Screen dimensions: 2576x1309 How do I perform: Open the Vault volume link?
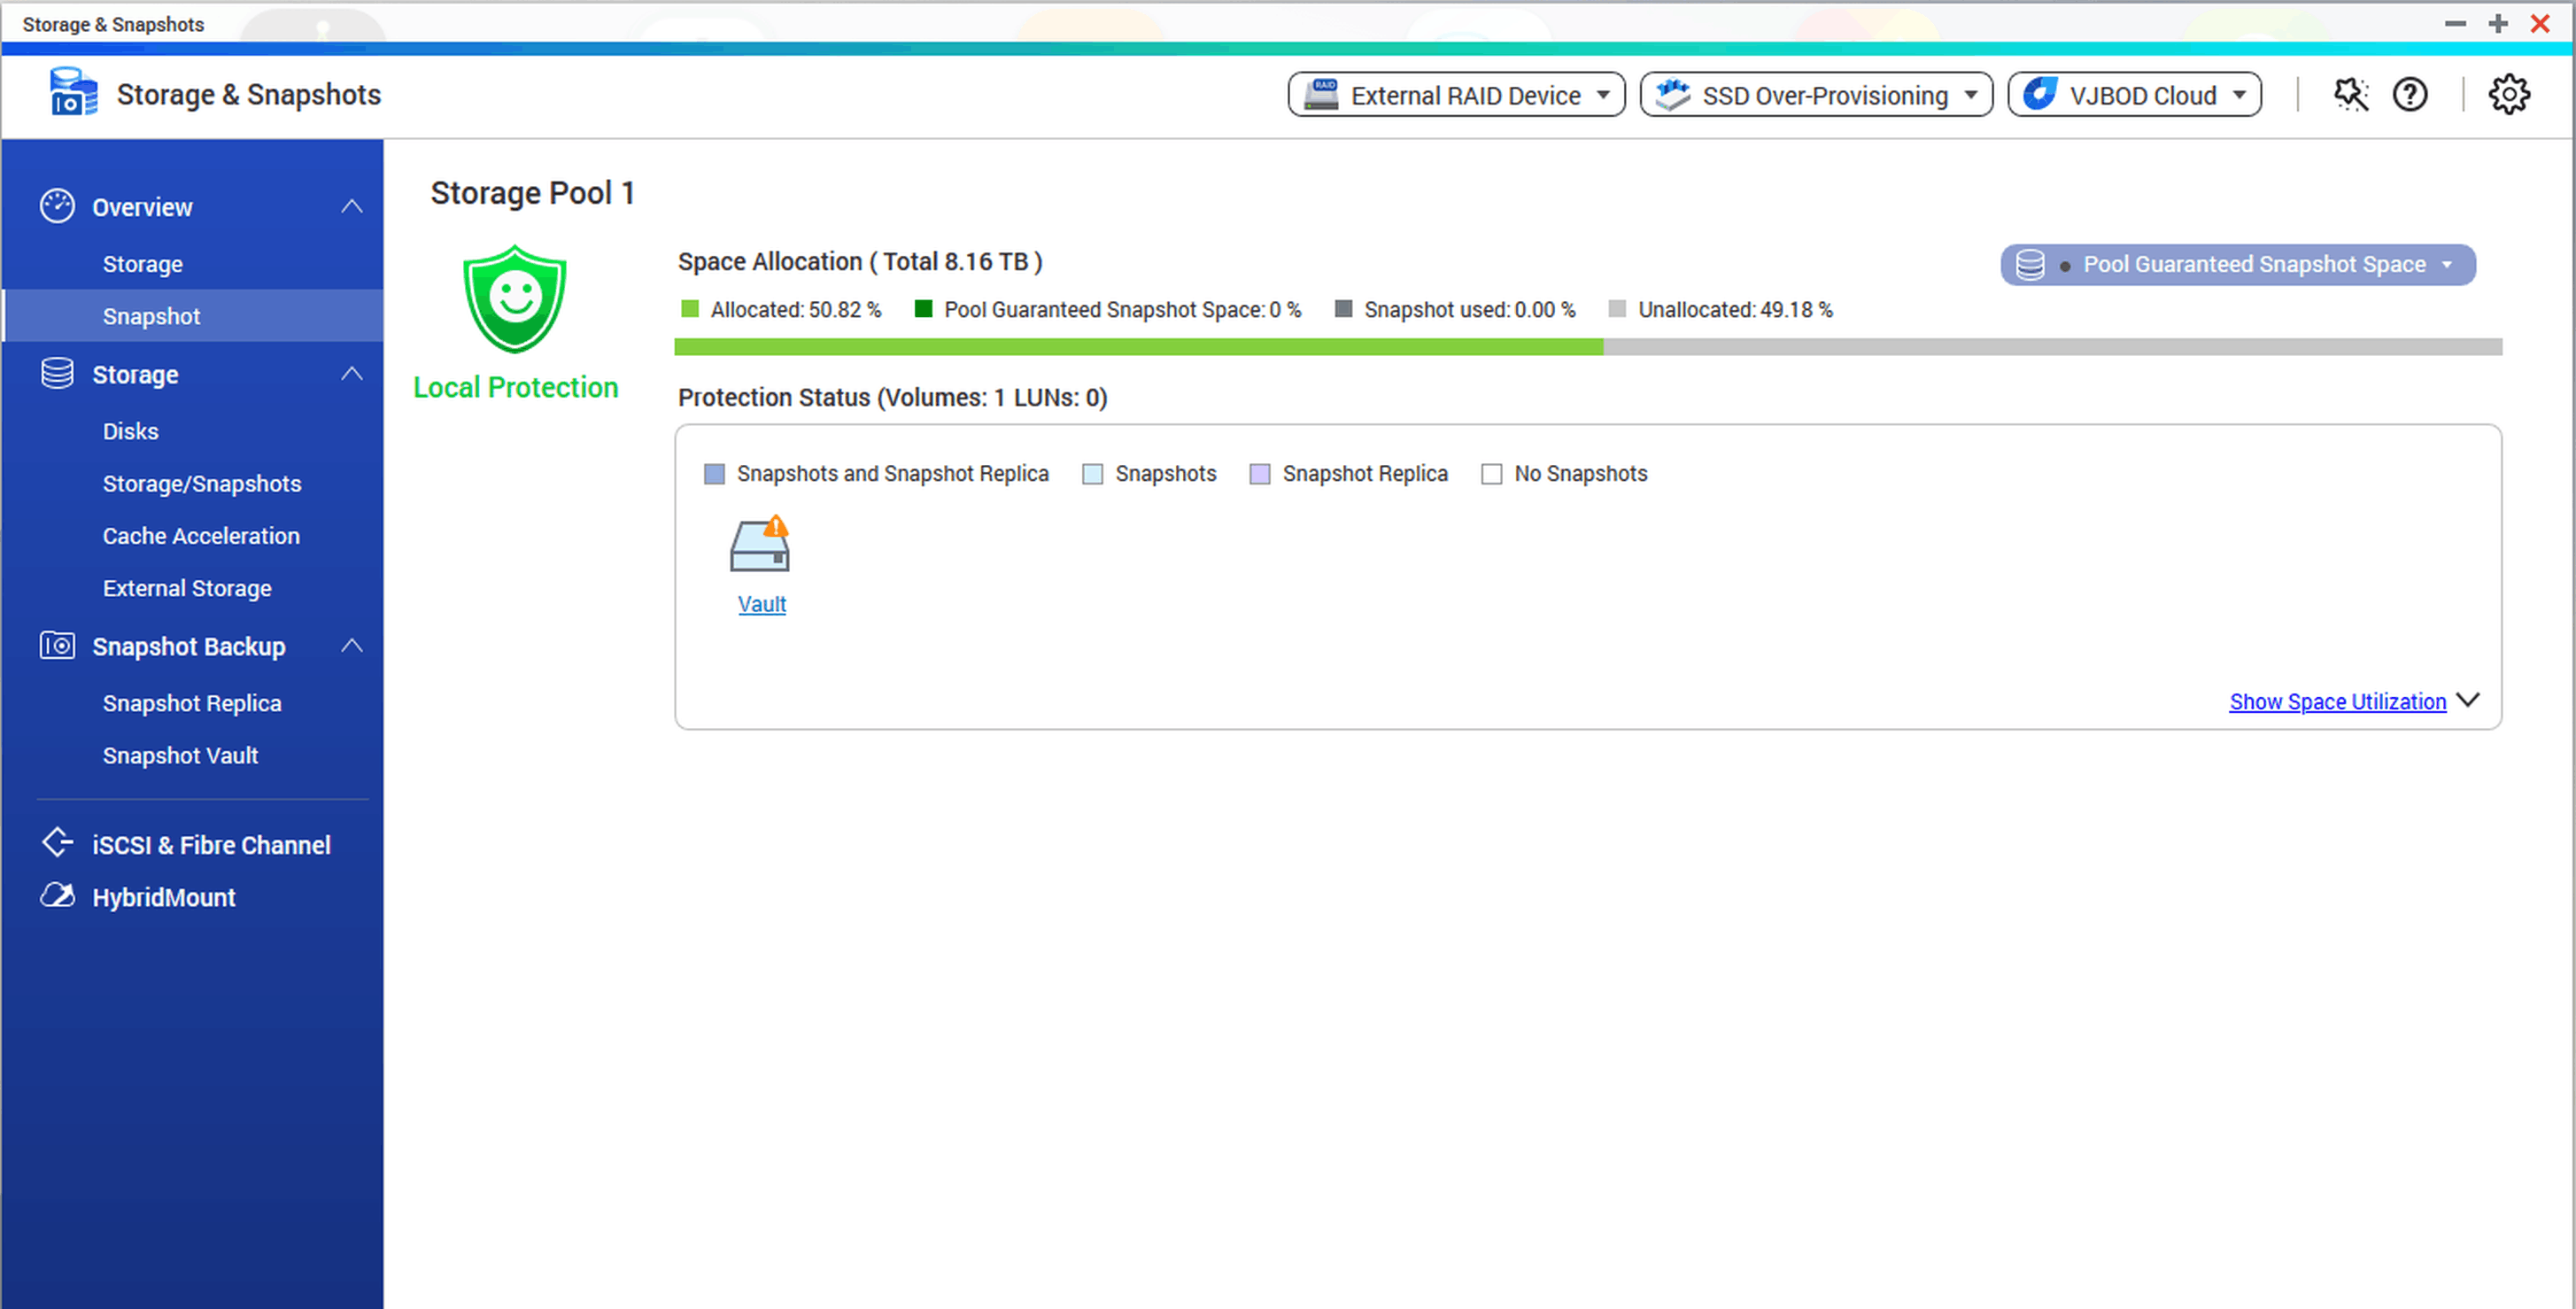pyautogui.click(x=762, y=605)
